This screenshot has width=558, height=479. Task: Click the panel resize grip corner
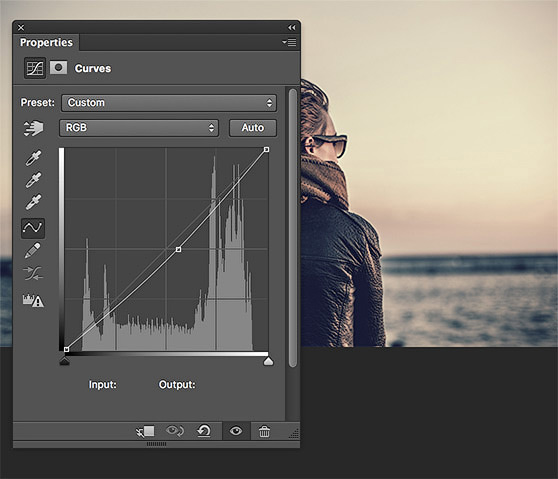click(x=294, y=433)
